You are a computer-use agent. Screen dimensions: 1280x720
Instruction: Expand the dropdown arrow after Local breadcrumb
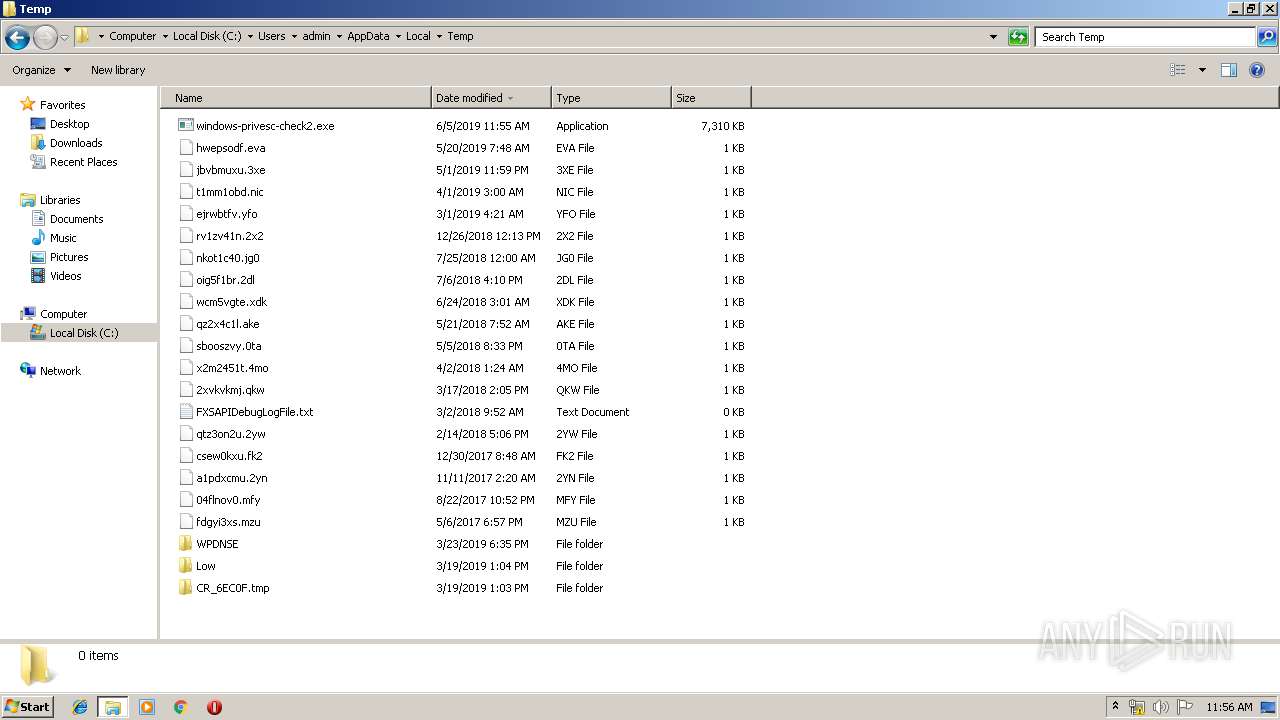pos(439,36)
